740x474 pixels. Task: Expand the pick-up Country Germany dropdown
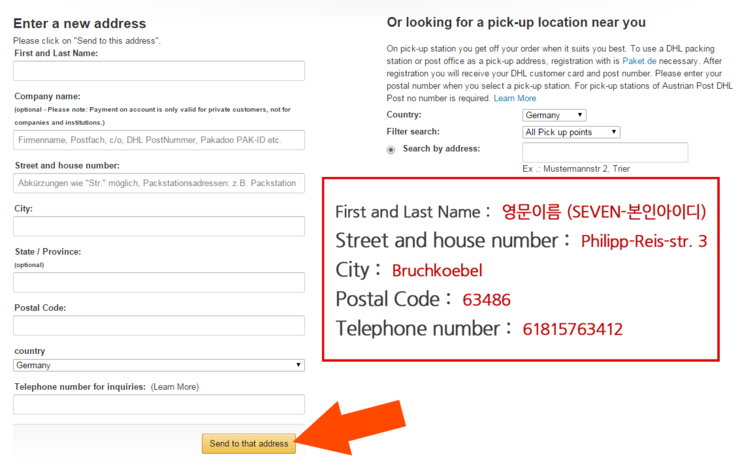click(554, 115)
